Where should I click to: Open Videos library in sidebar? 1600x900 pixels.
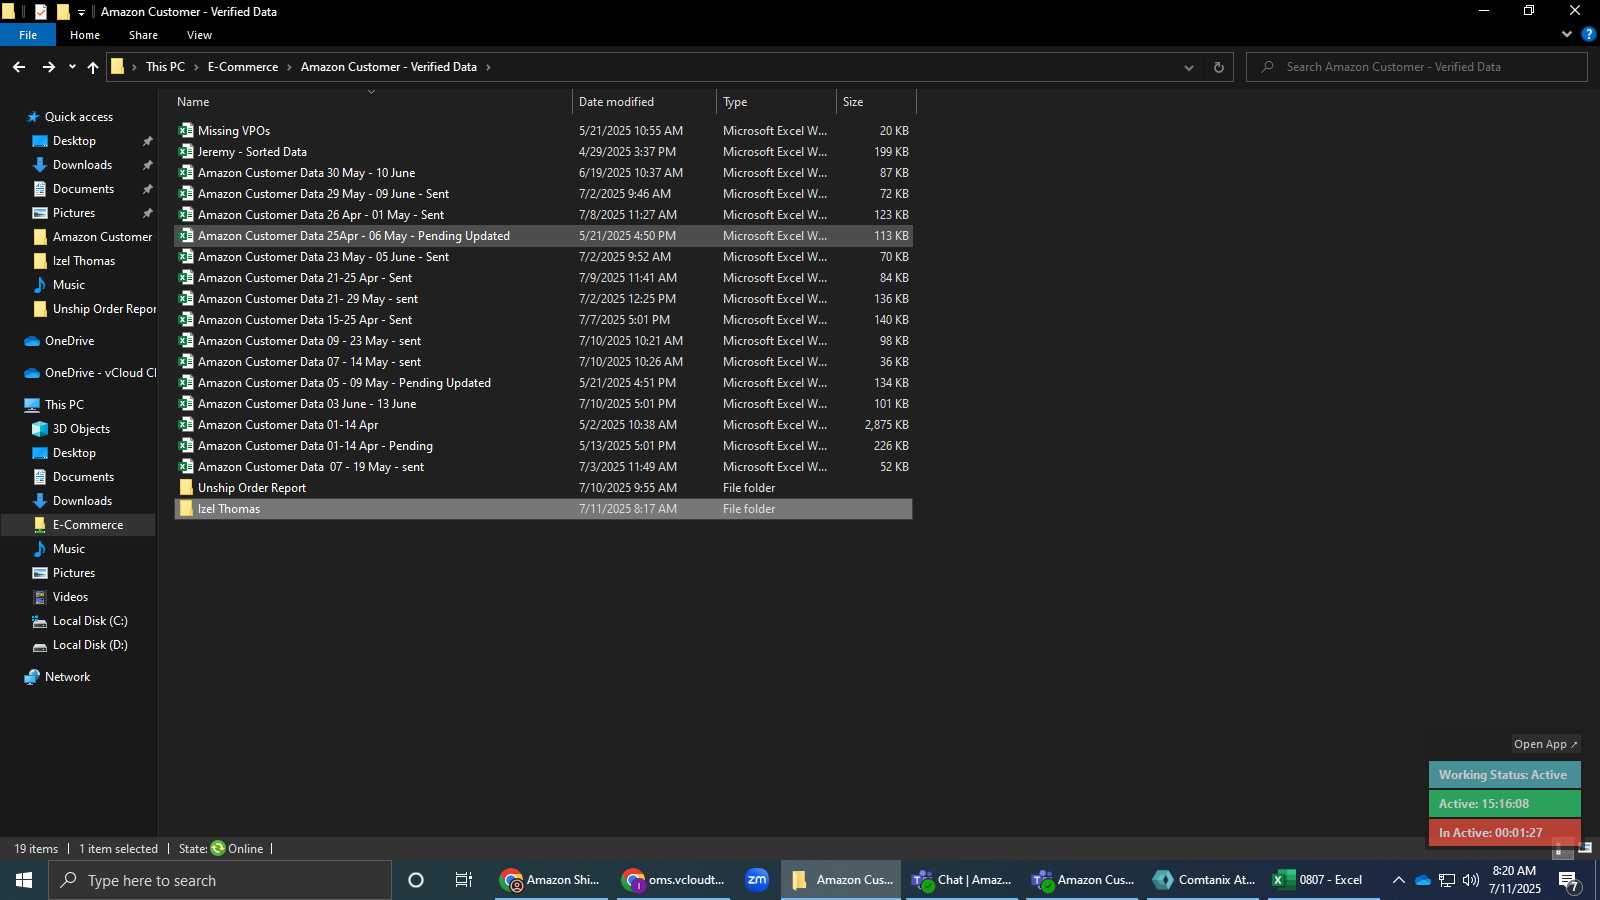pyautogui.click(x=70, y=597)
